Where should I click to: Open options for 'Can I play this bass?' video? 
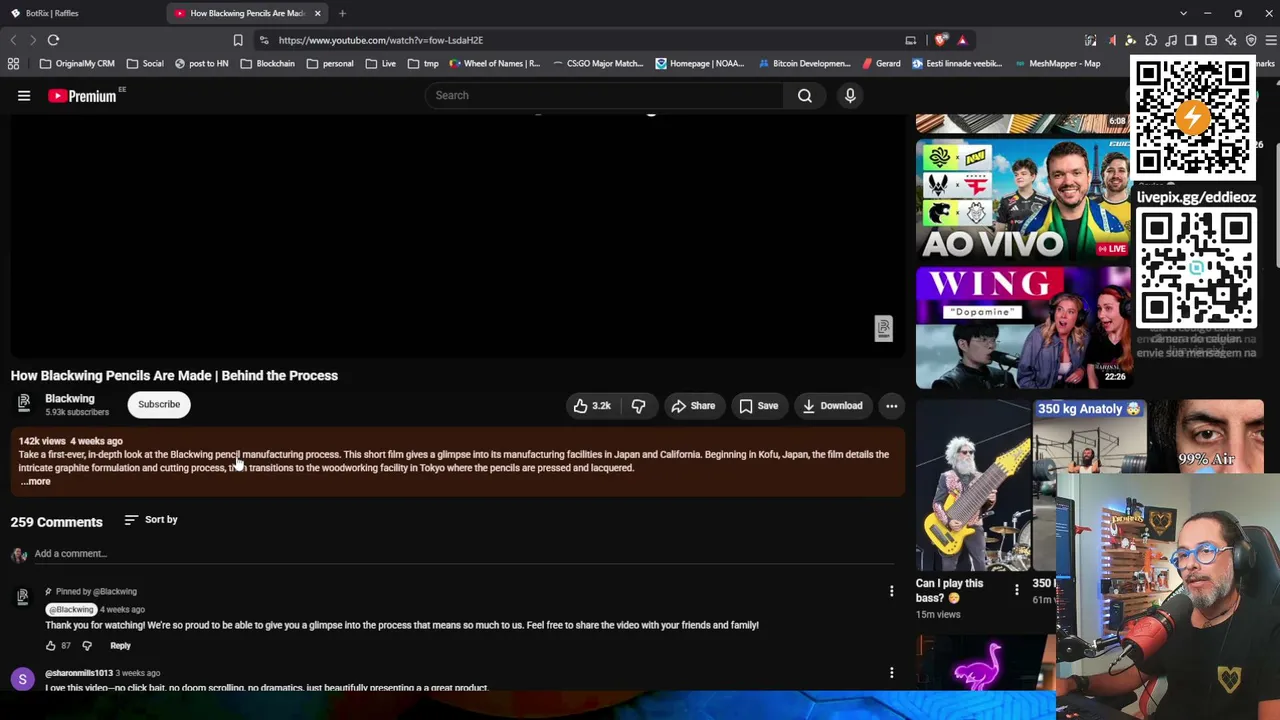(x=1016, y=590)
